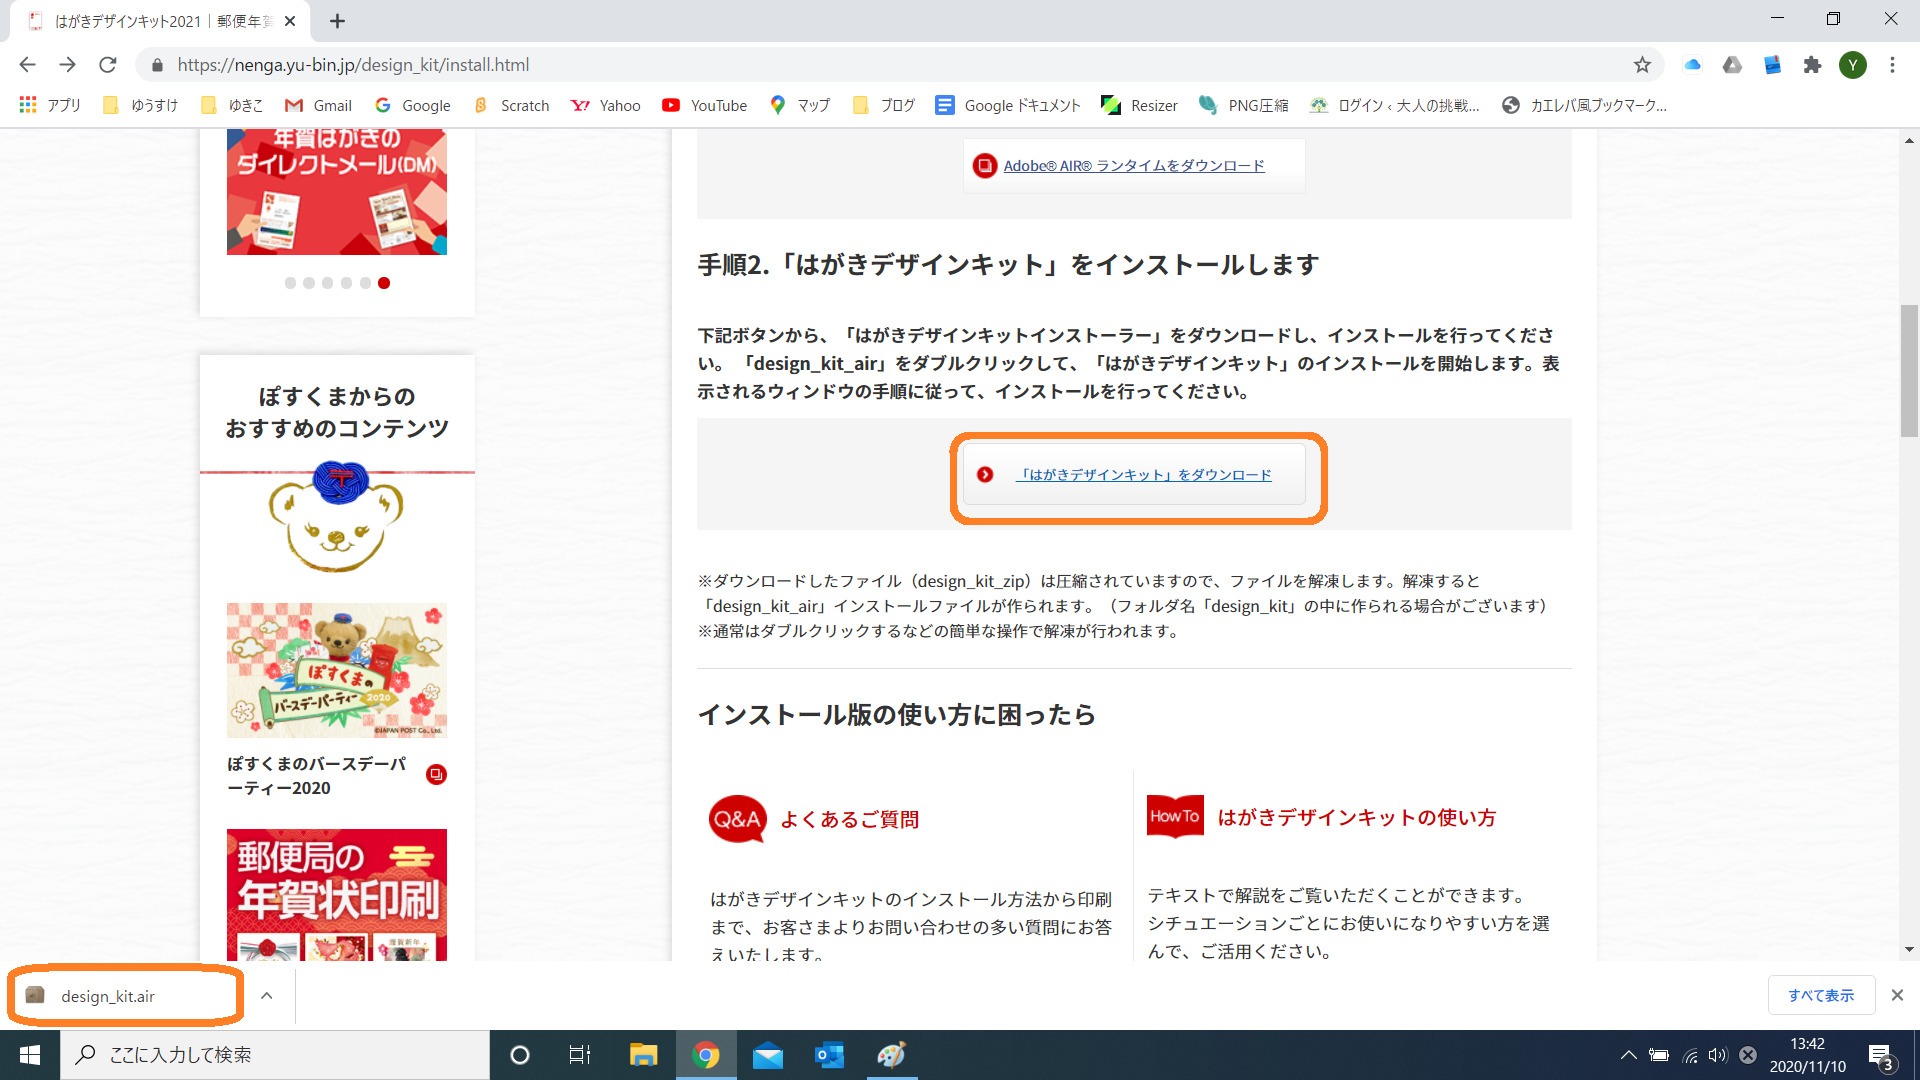Open Outlook from the taskbar
The width and height of the screenshot is (1920, 1080).
[x=830, y=1055]
